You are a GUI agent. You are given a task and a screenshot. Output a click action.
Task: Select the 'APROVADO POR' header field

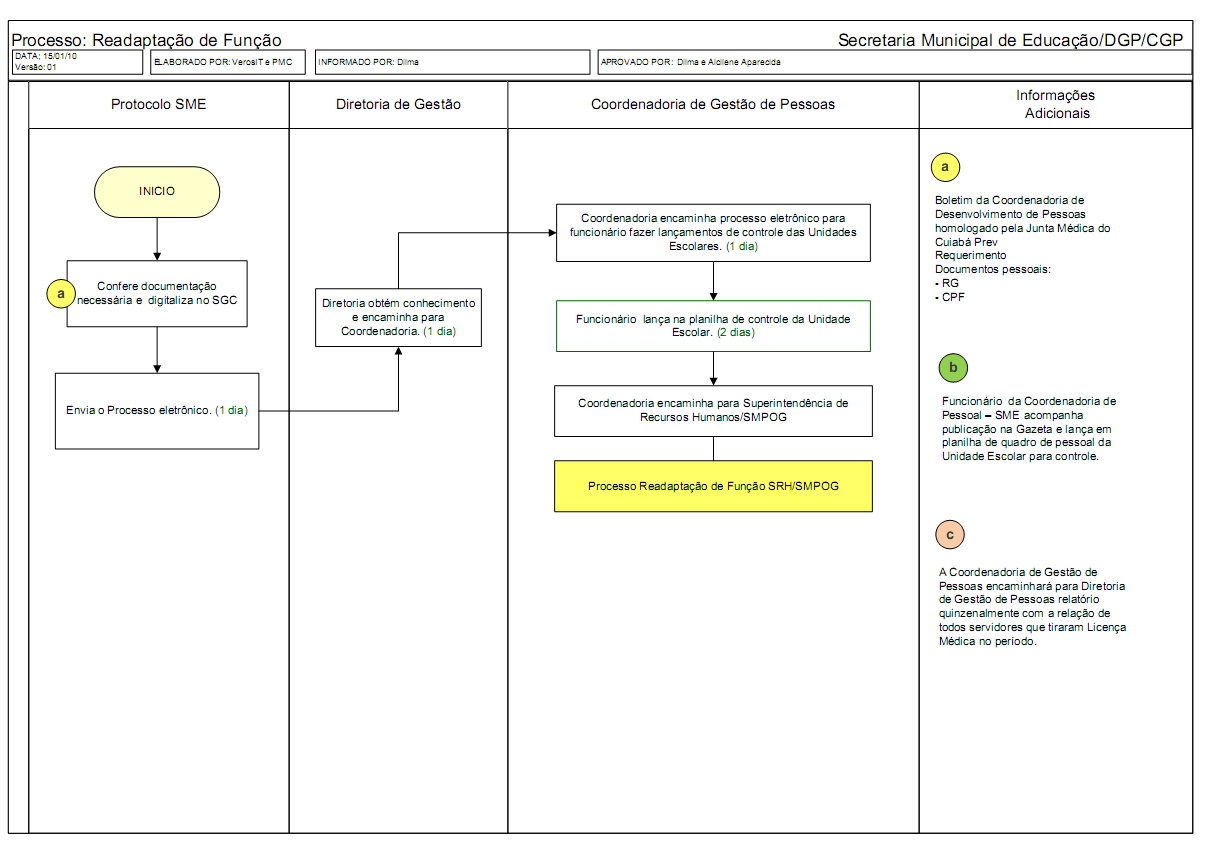pos(893,62)
